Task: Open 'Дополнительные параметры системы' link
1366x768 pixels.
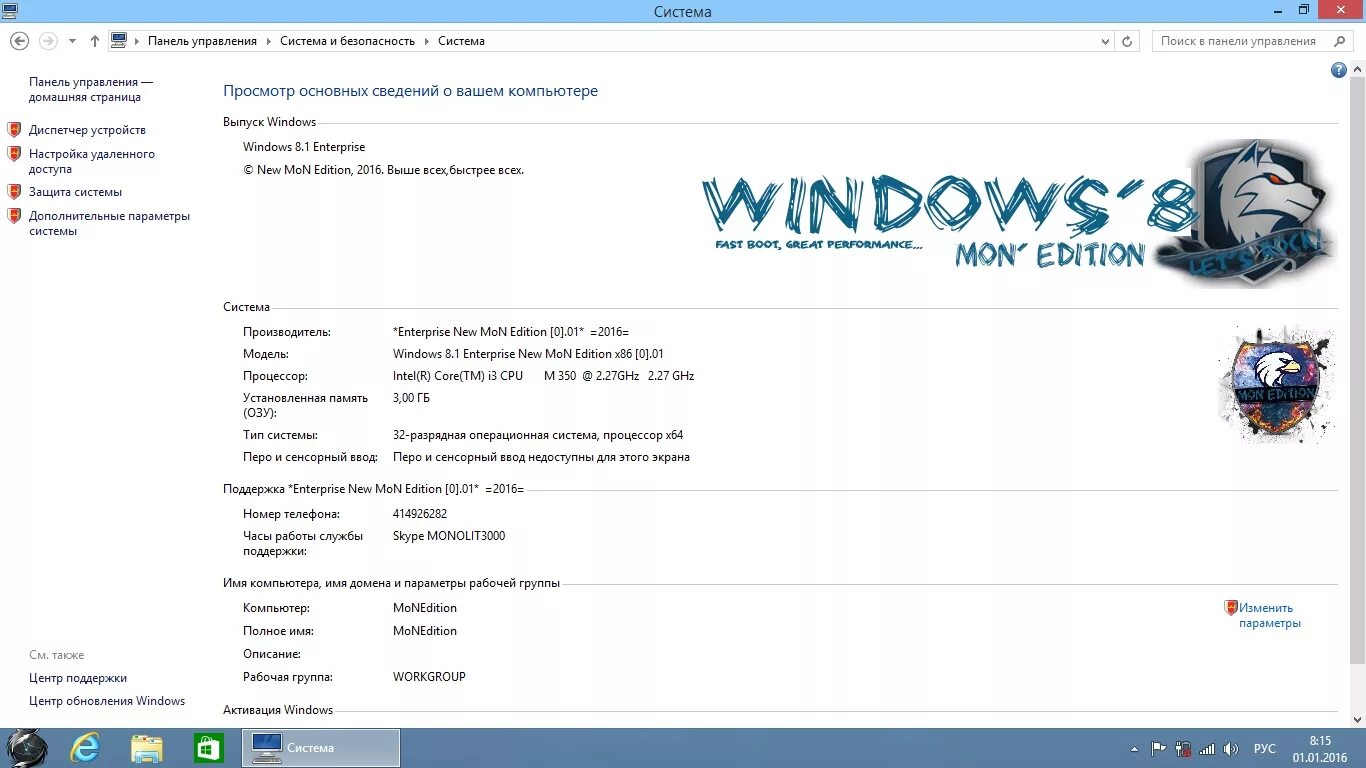Action: pos(109,223)
